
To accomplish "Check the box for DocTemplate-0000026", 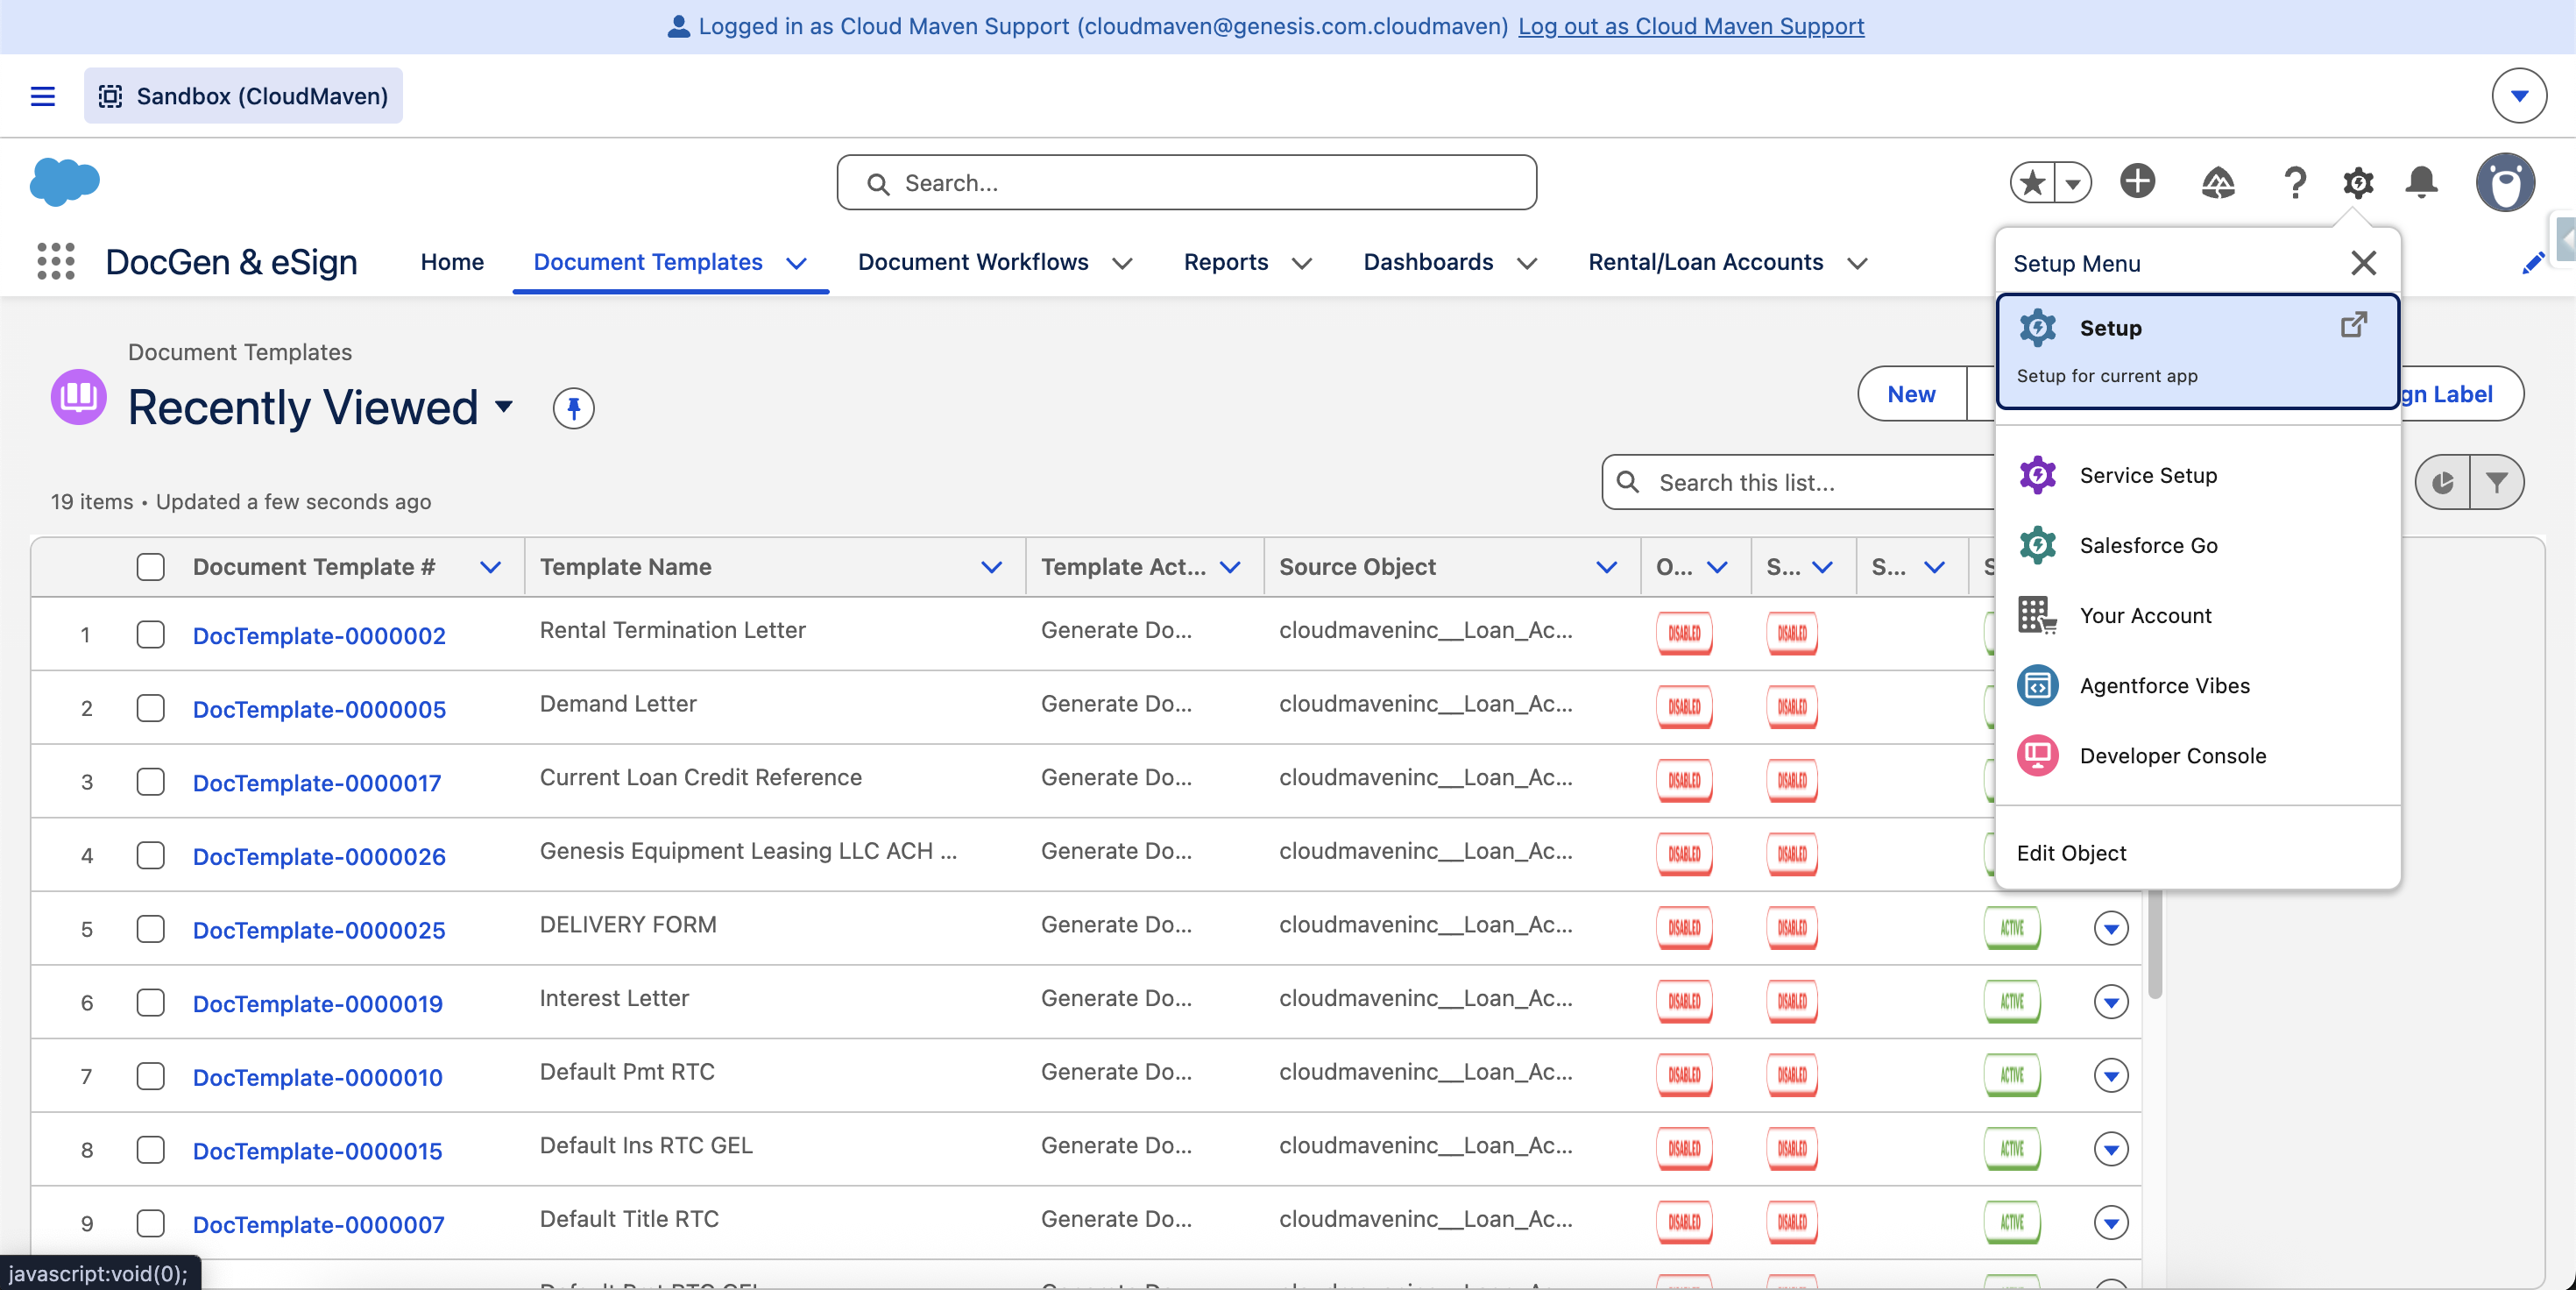I will click(150, 855).
